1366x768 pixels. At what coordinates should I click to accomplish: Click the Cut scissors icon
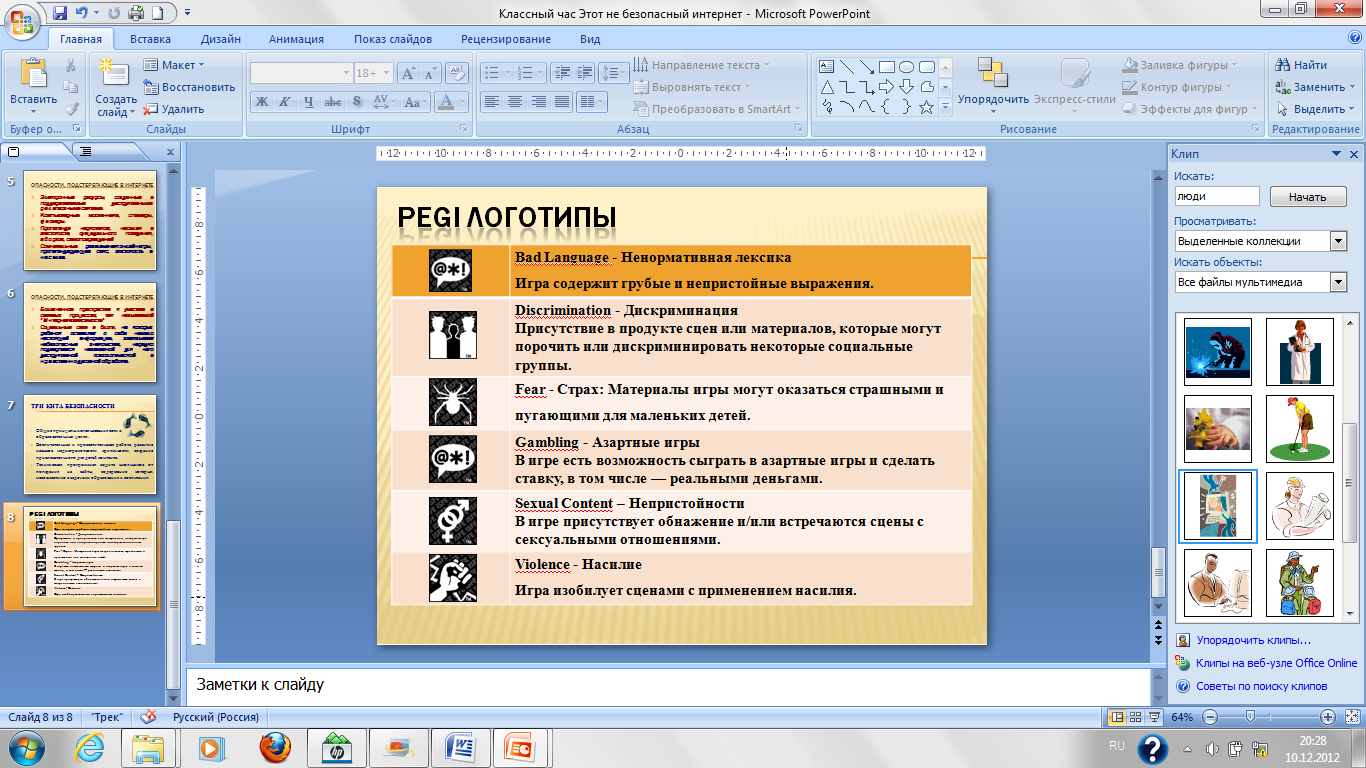tap(71, 66)
